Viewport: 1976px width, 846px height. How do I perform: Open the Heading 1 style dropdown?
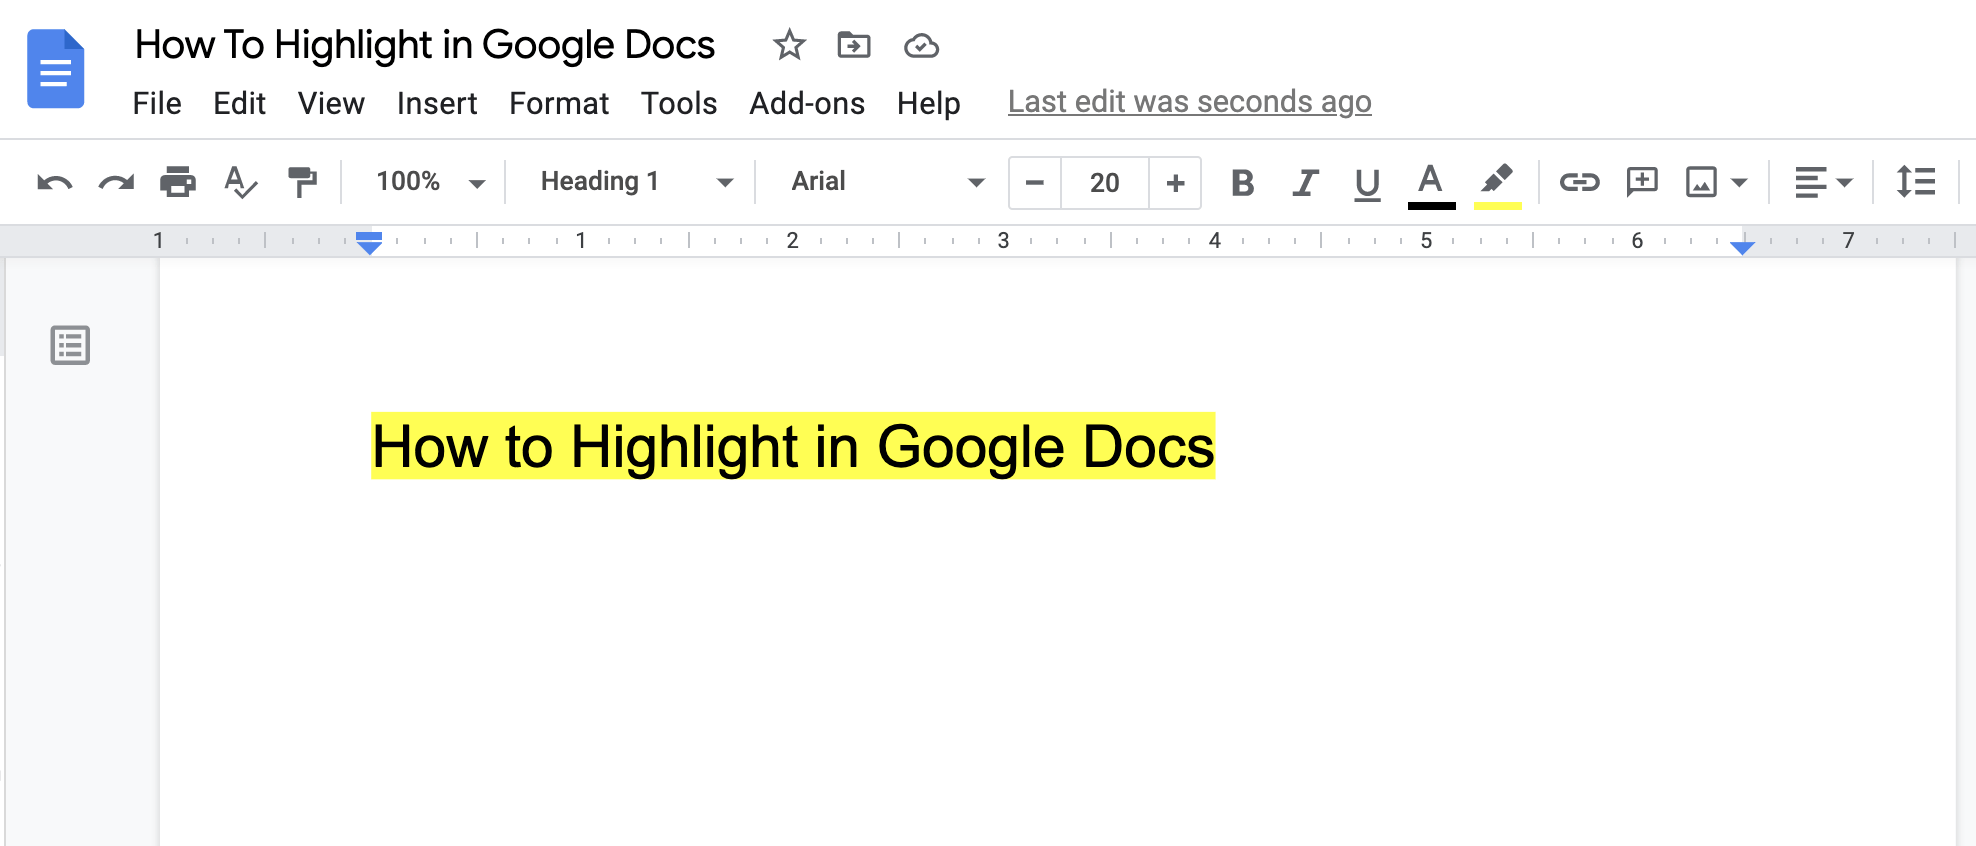[637, 182]
